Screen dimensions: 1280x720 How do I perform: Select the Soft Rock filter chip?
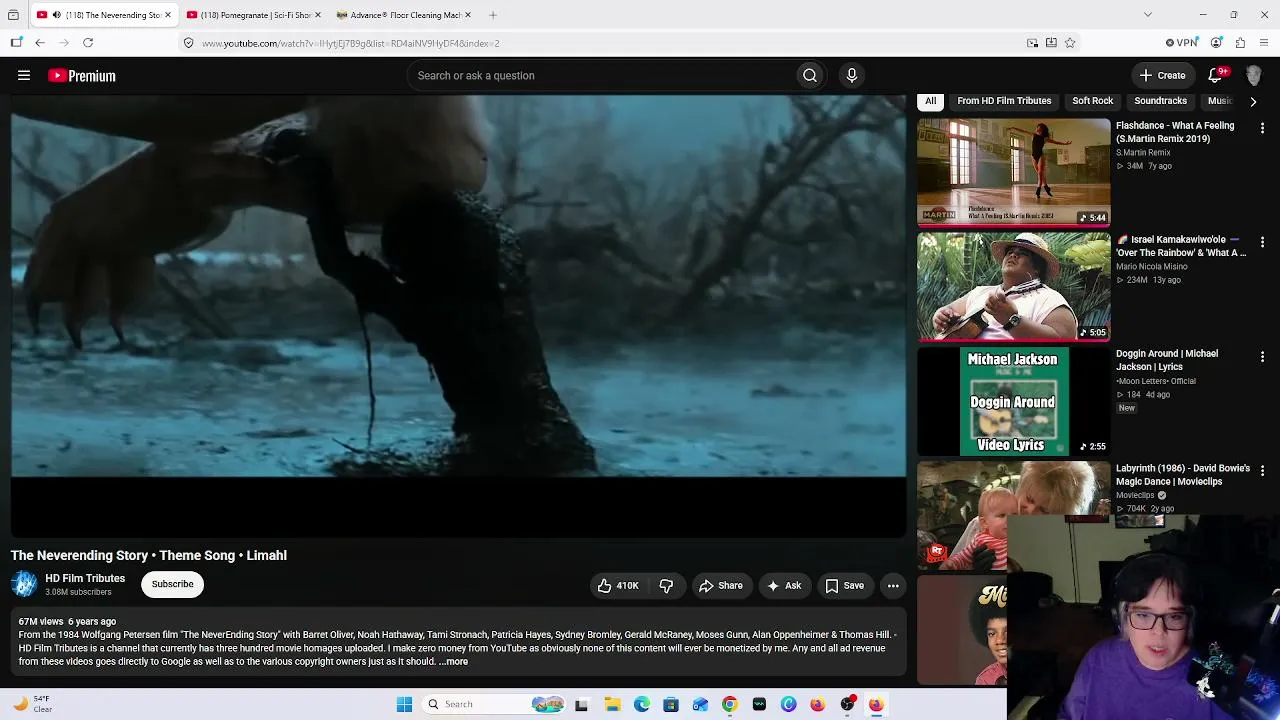click(x=1093, y=101)
